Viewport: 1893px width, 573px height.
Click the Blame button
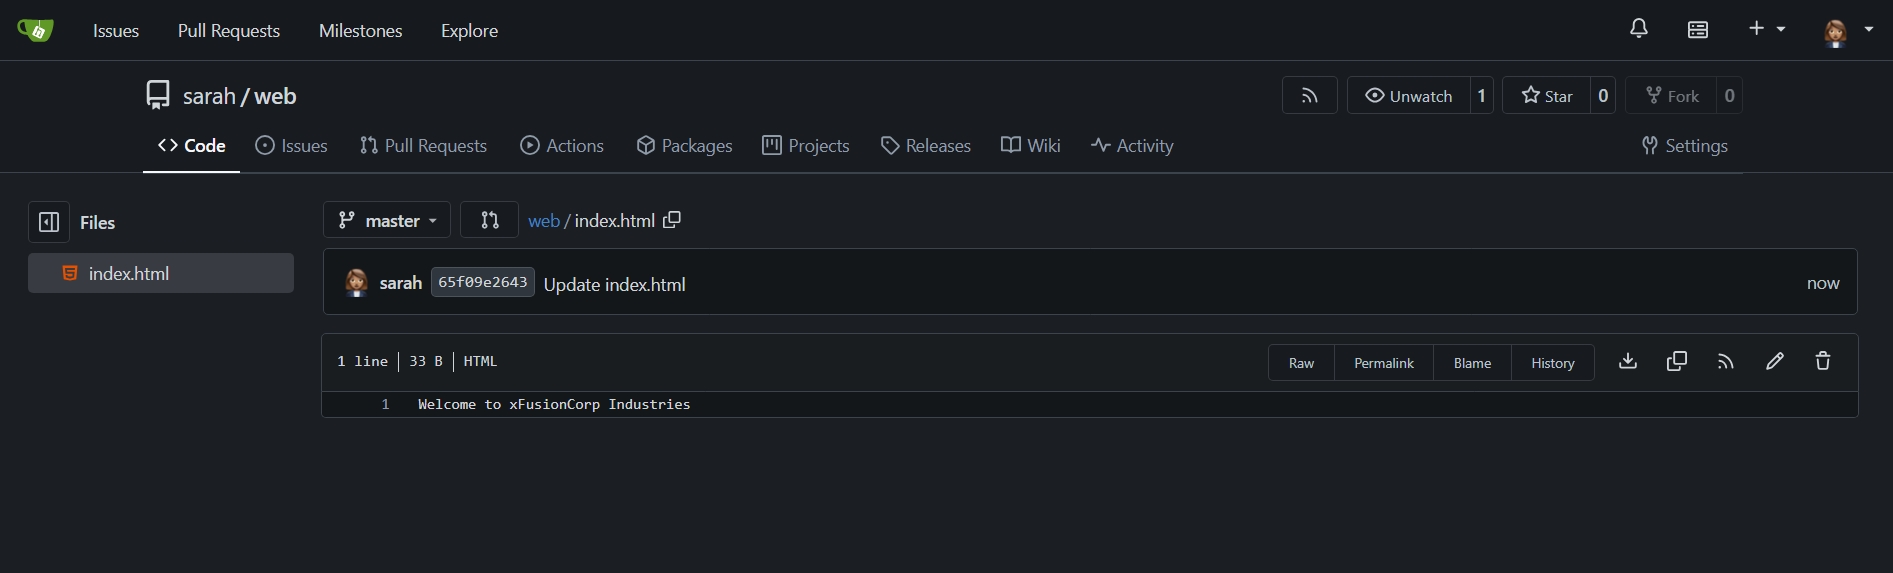1472,363
